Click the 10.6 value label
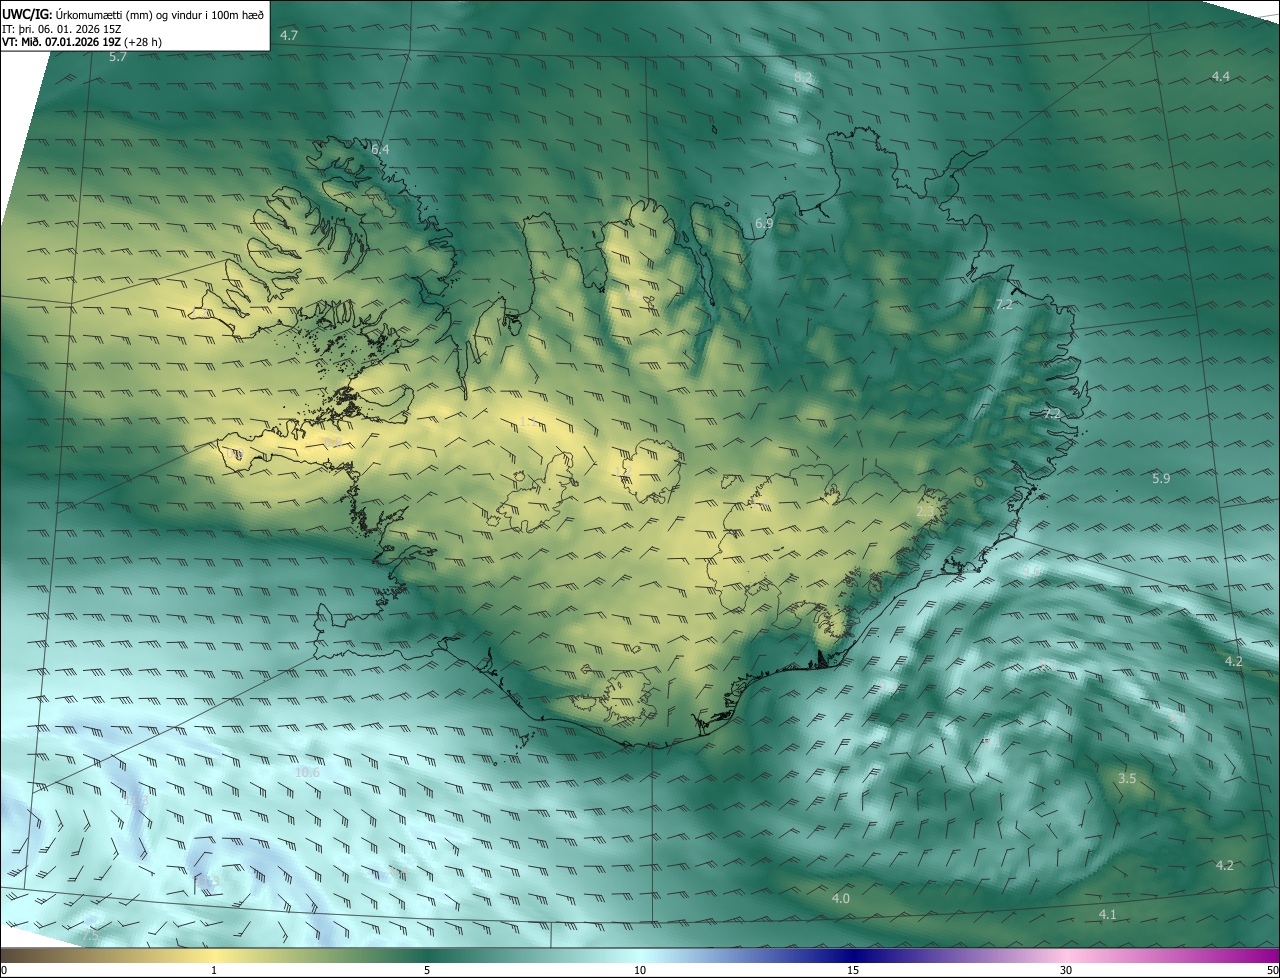 307,772
